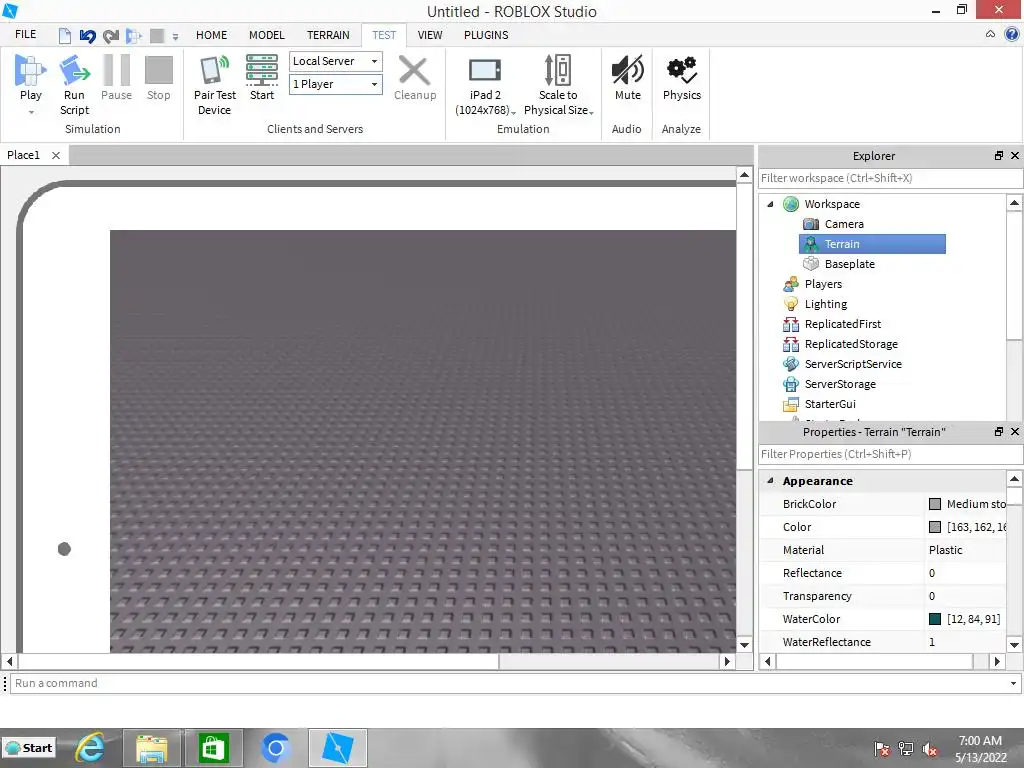The height and width of the screenshot is (768, 1024).
Task: Close the Properties panel
Action: [x=1015, y=432]
